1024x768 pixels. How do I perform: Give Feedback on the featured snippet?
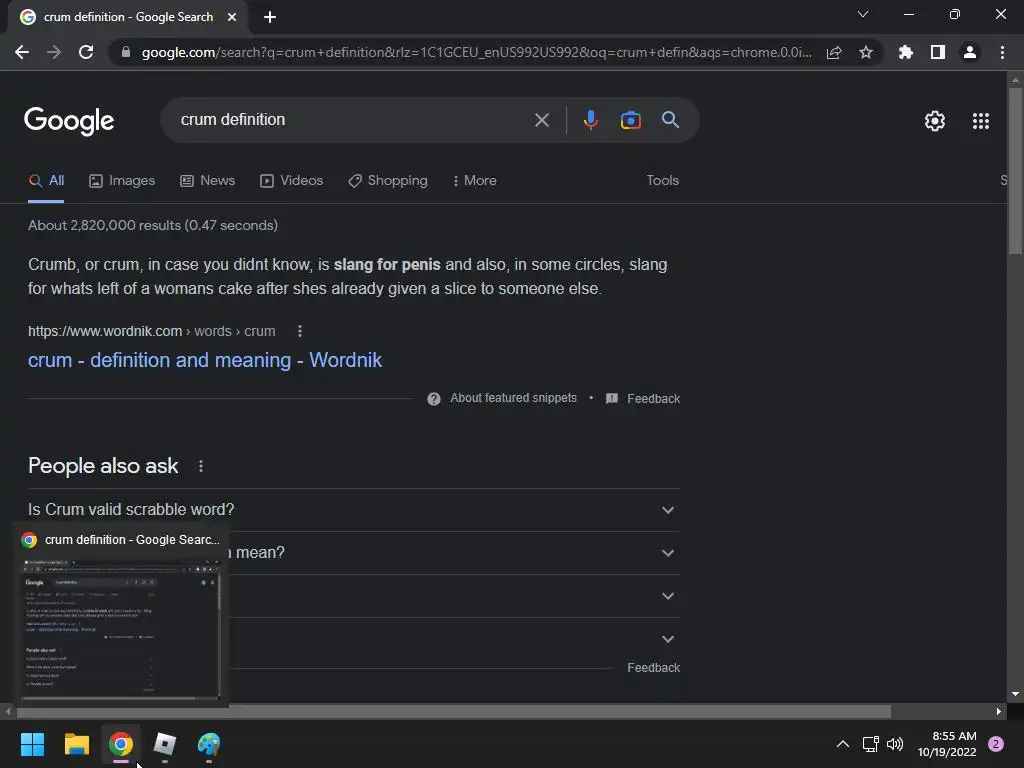pyautogui.click(x=643, y=398)
